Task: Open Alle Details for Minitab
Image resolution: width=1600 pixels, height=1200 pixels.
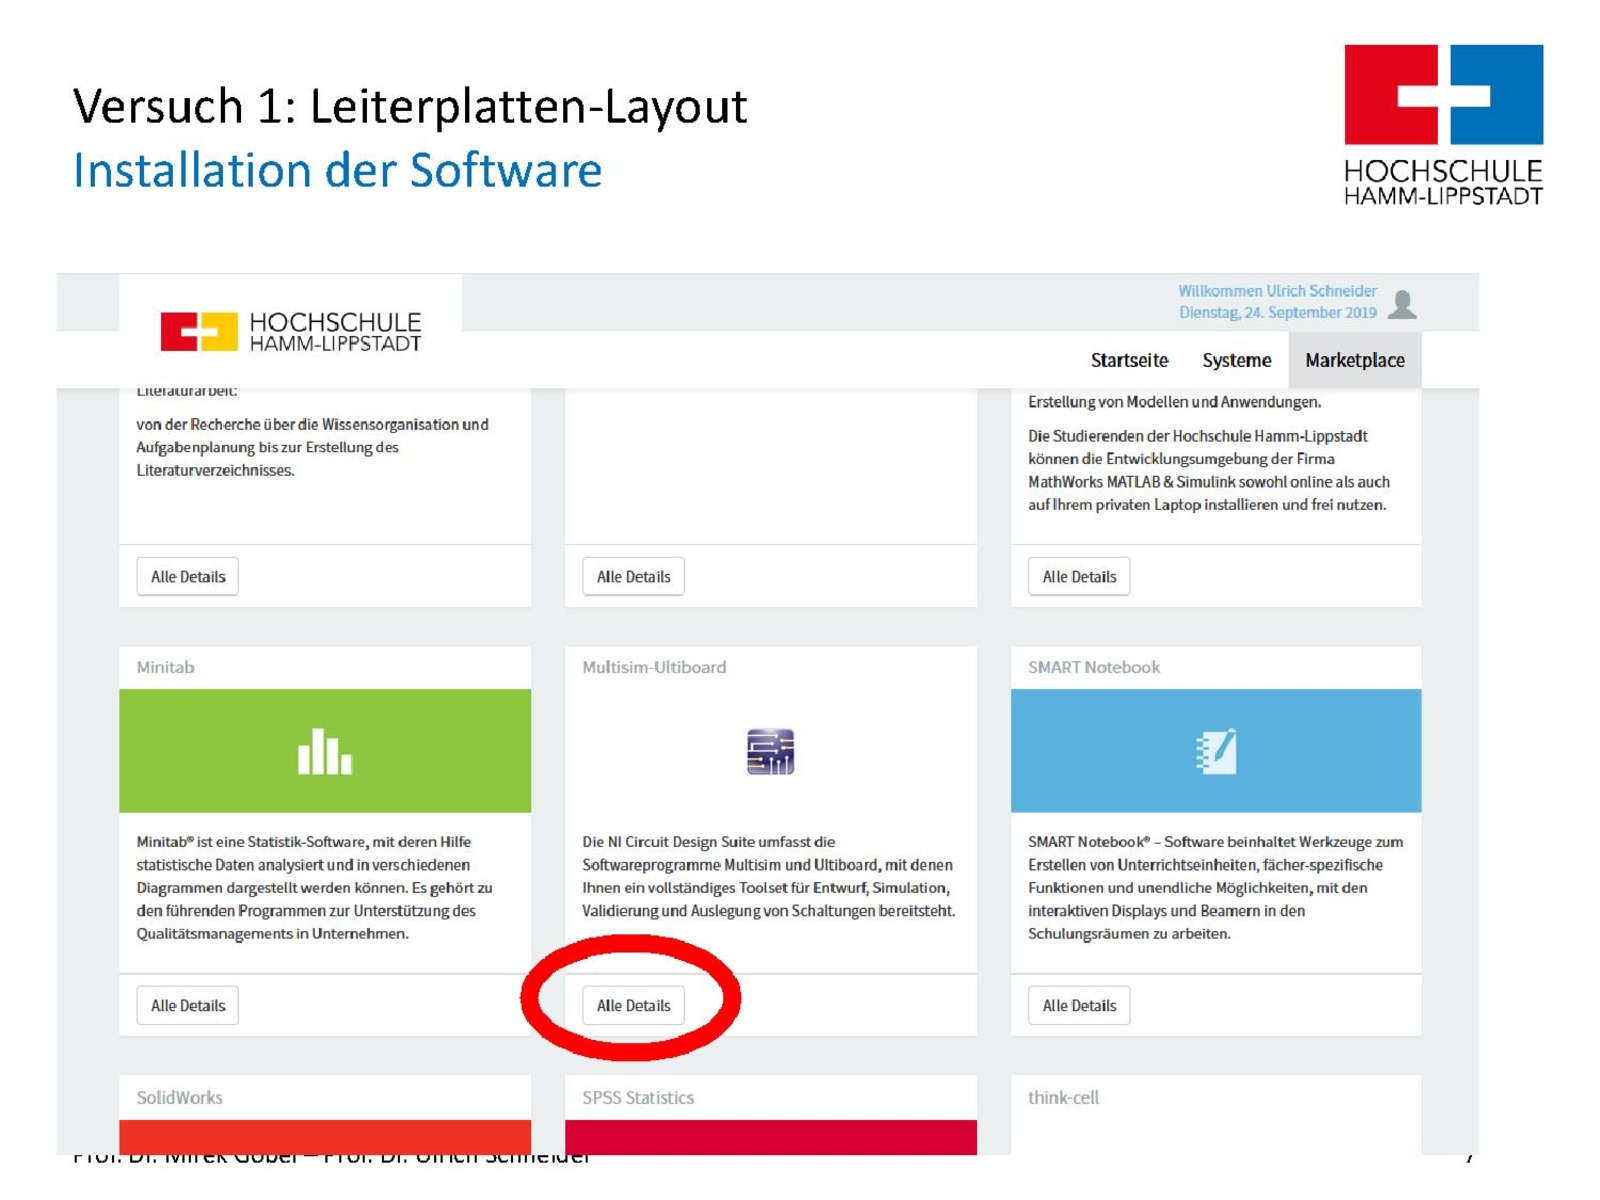Action: tap(188, 1005)
